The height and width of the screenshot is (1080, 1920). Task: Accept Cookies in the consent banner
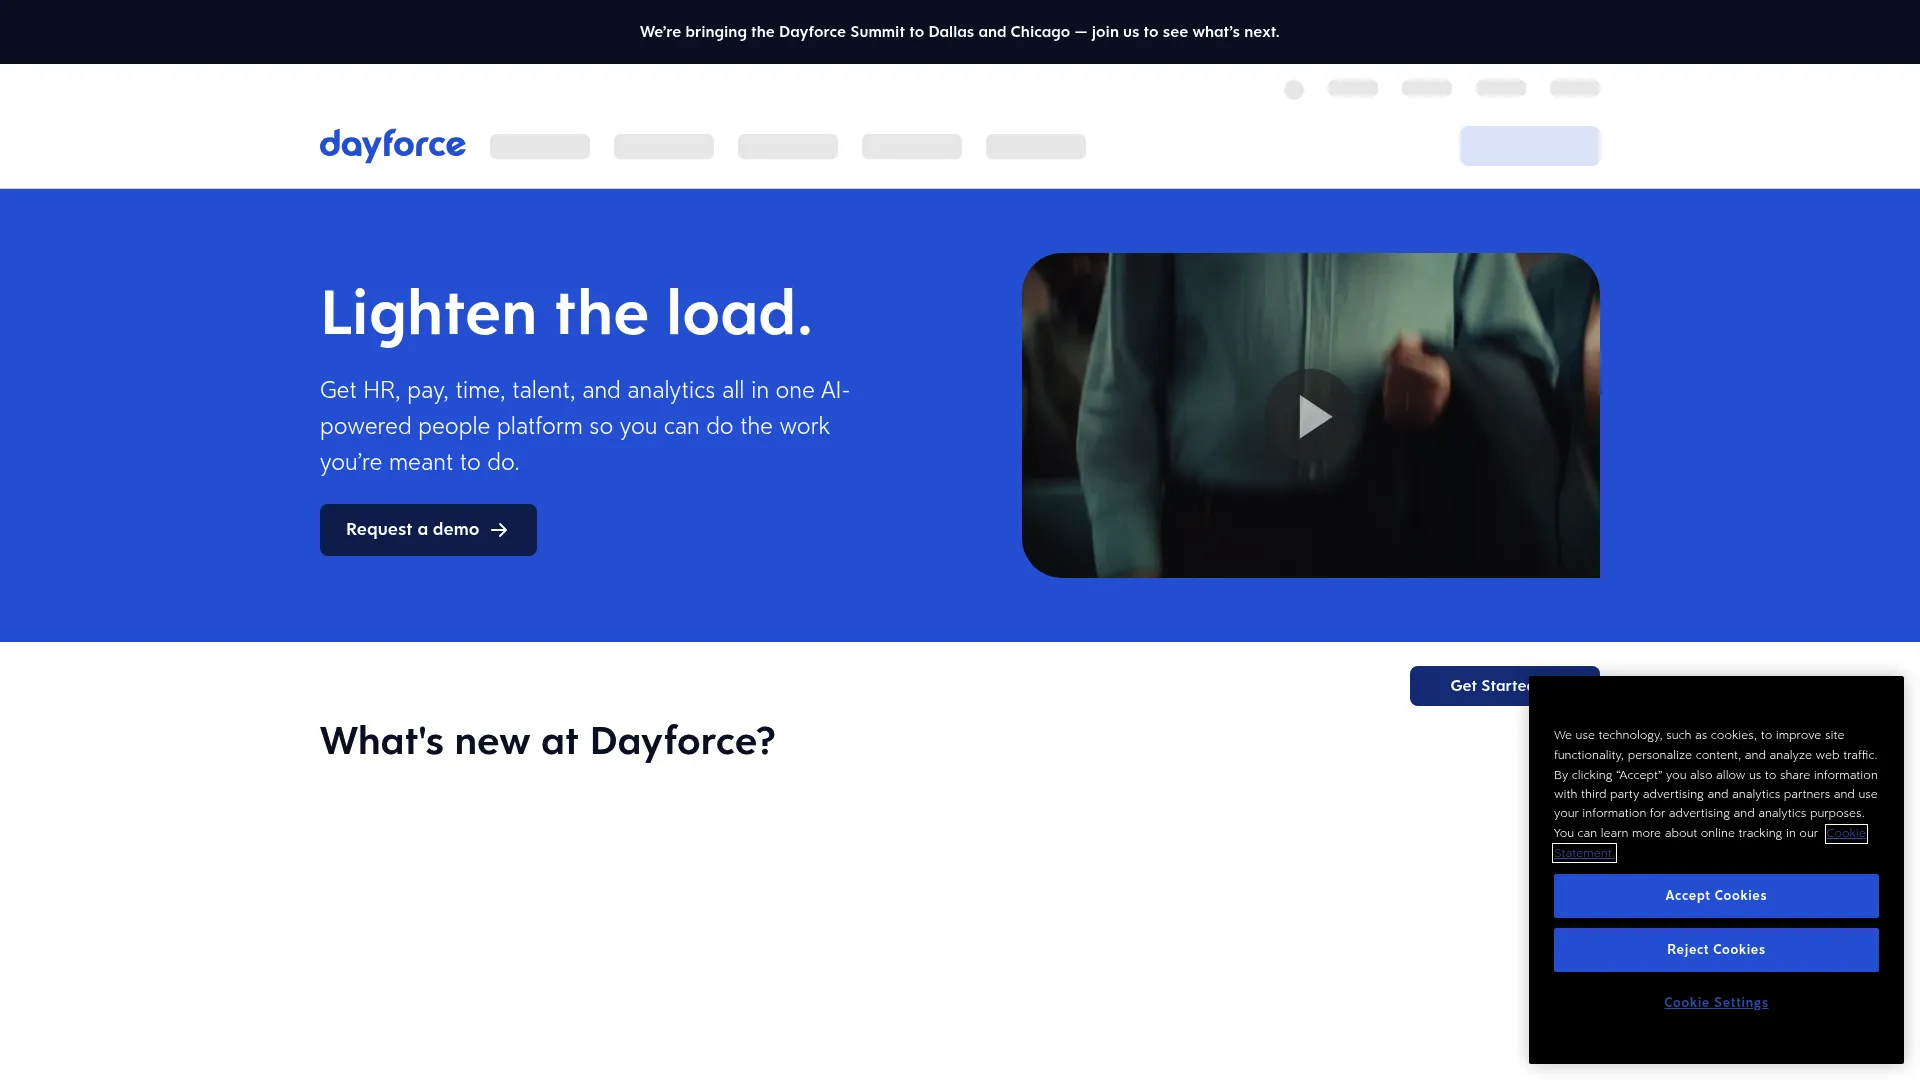click(x=1716, y=896)
